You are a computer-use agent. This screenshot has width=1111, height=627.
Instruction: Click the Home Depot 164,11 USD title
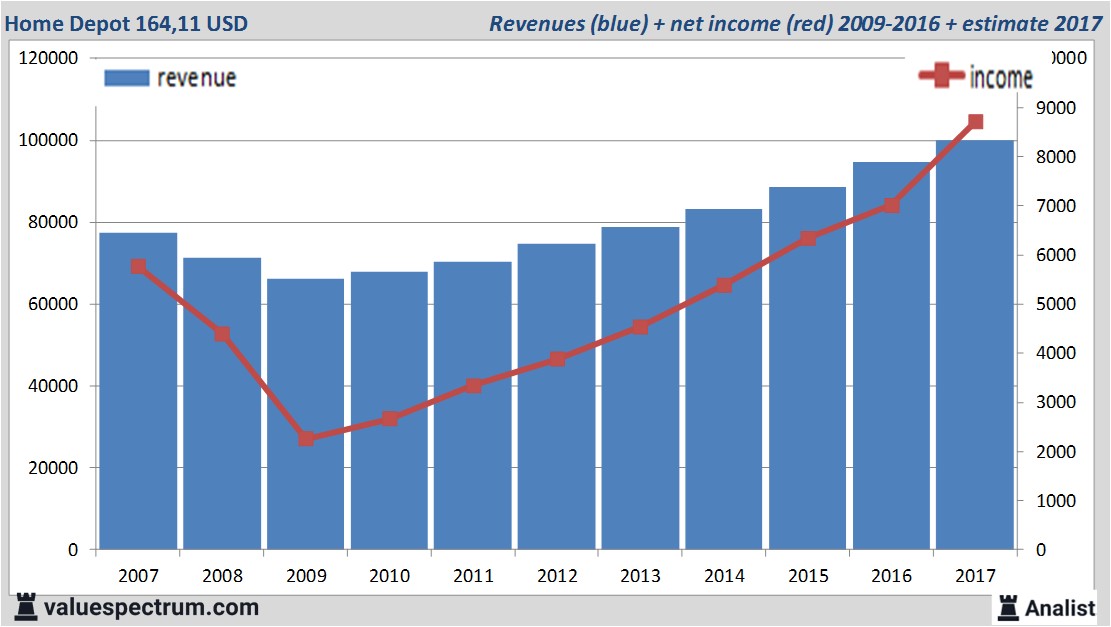(x=126, y=23)
